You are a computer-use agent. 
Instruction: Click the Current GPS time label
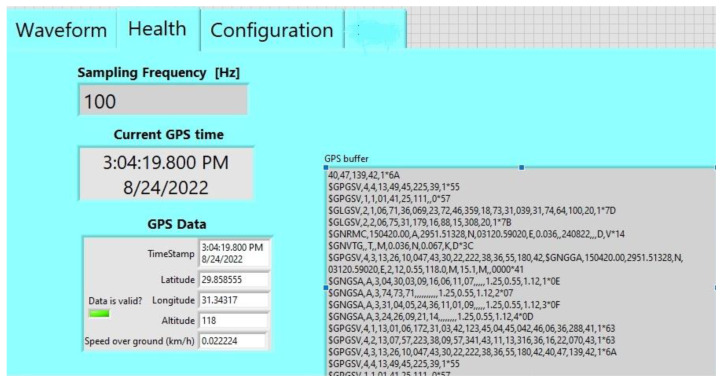point(169,135)
